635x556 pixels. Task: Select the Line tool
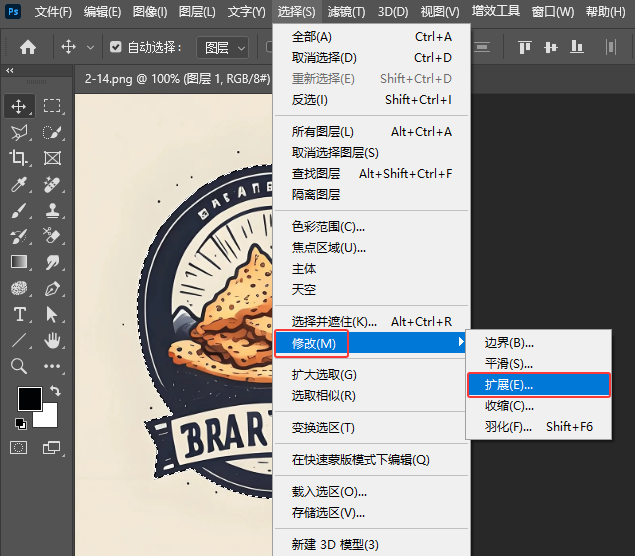click(x=19, y=341)
